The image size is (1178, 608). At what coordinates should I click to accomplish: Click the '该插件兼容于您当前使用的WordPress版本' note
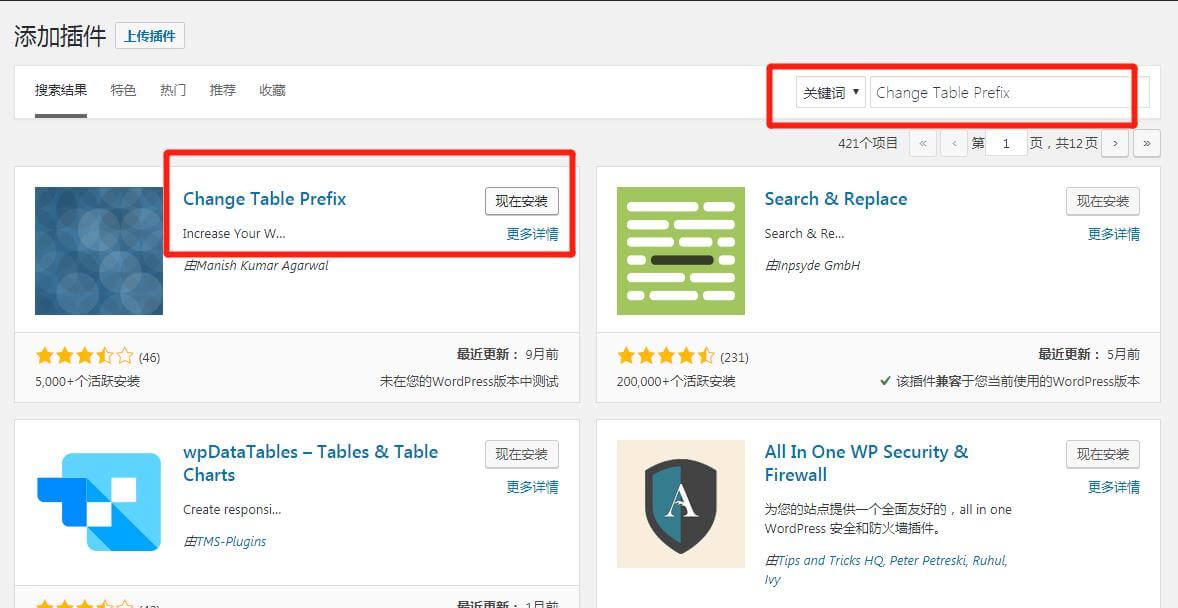pos(1010,381)
